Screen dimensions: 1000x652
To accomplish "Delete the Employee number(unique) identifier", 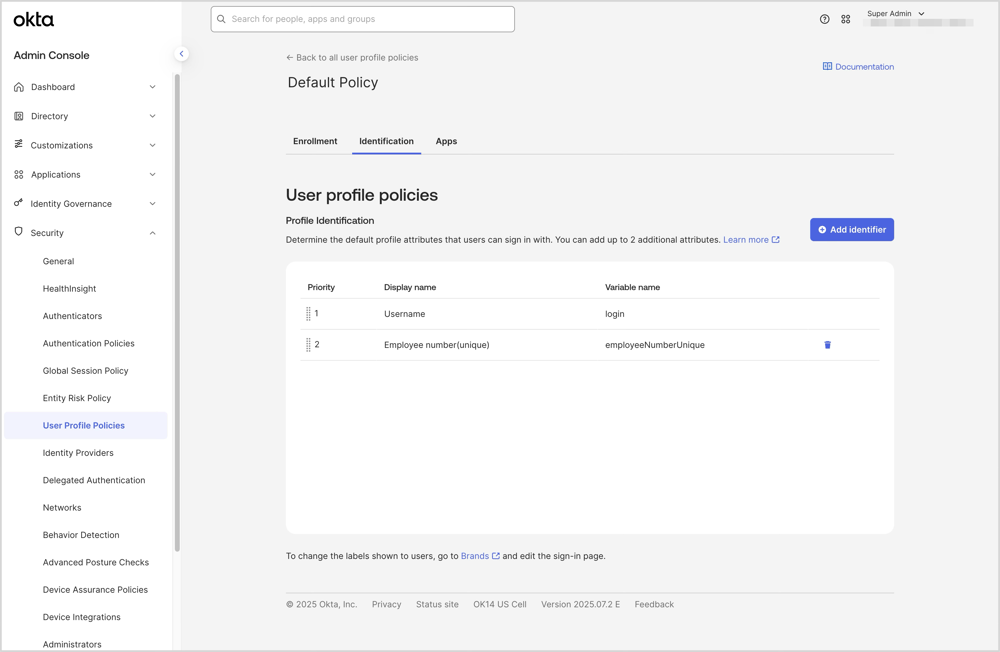I will (x=827, y=345).
